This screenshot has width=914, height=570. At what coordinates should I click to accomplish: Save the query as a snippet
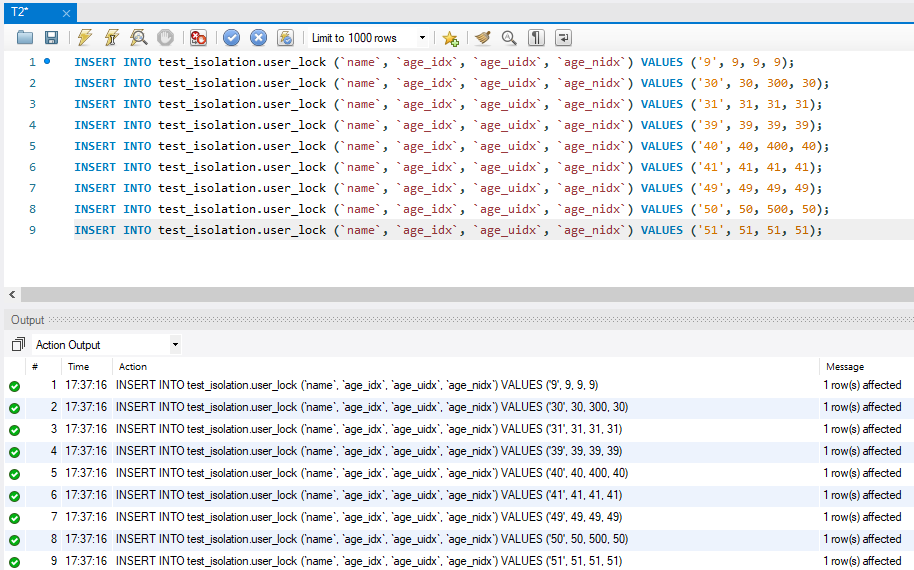click(x=450, y=38)
